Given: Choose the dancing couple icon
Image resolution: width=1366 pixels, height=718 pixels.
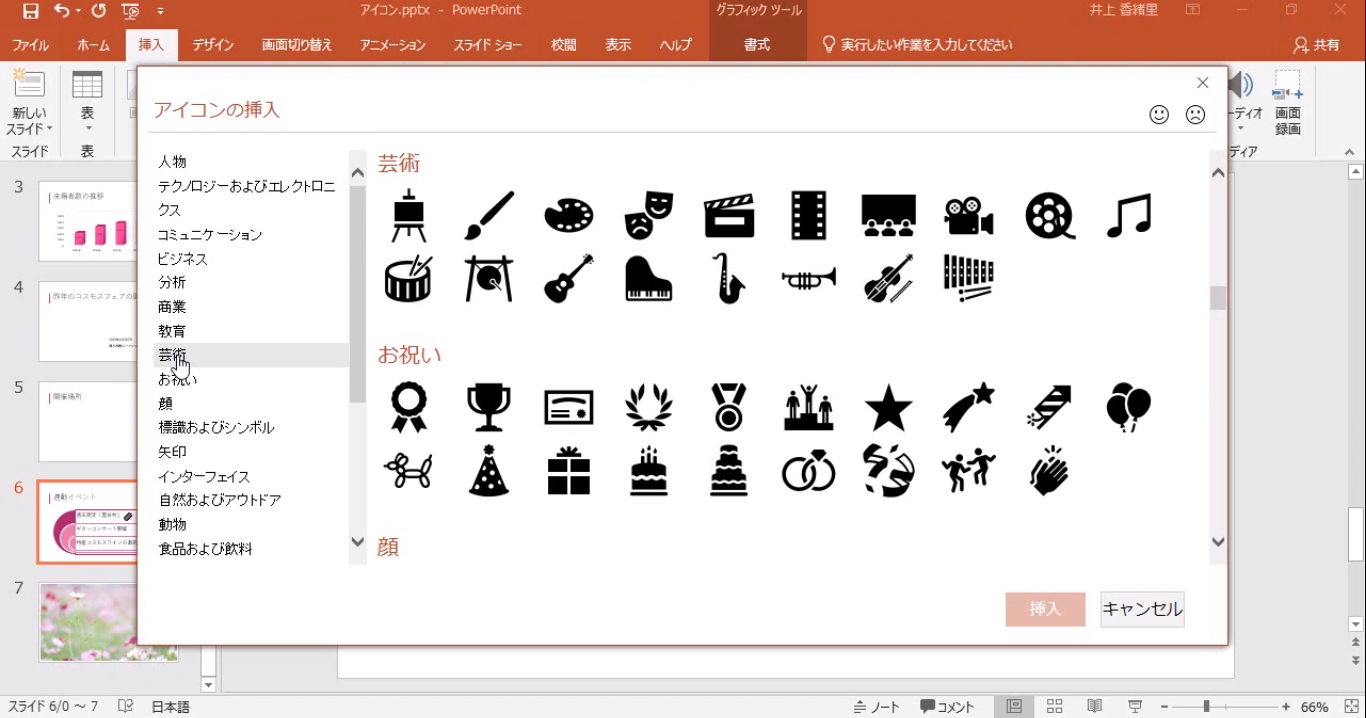Looking at the screenshot, I should 969,471.
